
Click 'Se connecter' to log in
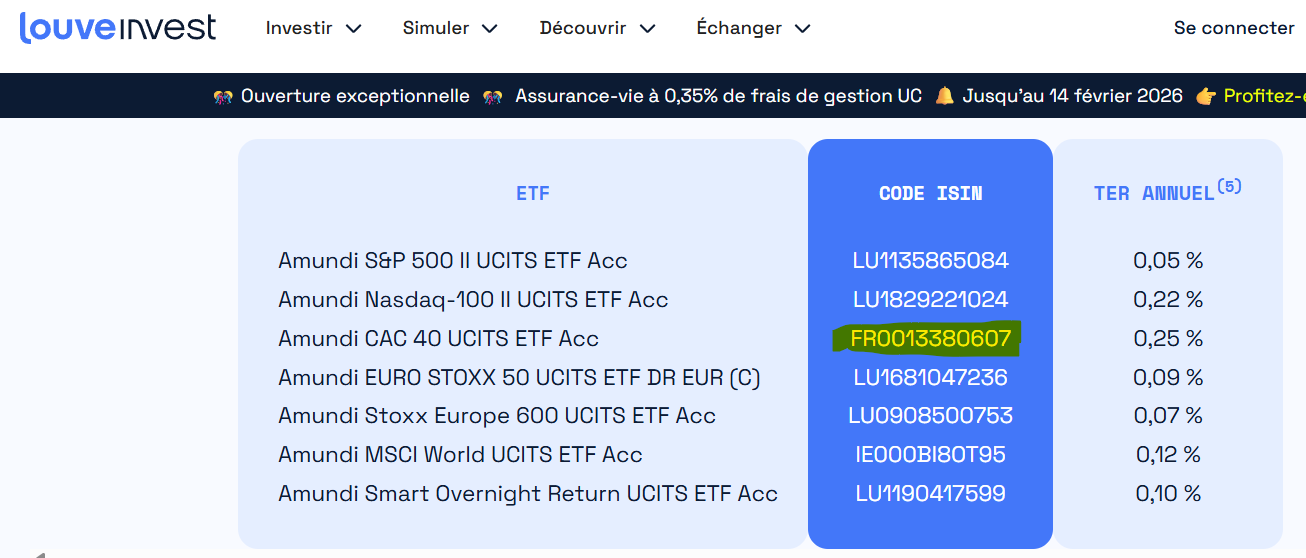point(1233,28)
